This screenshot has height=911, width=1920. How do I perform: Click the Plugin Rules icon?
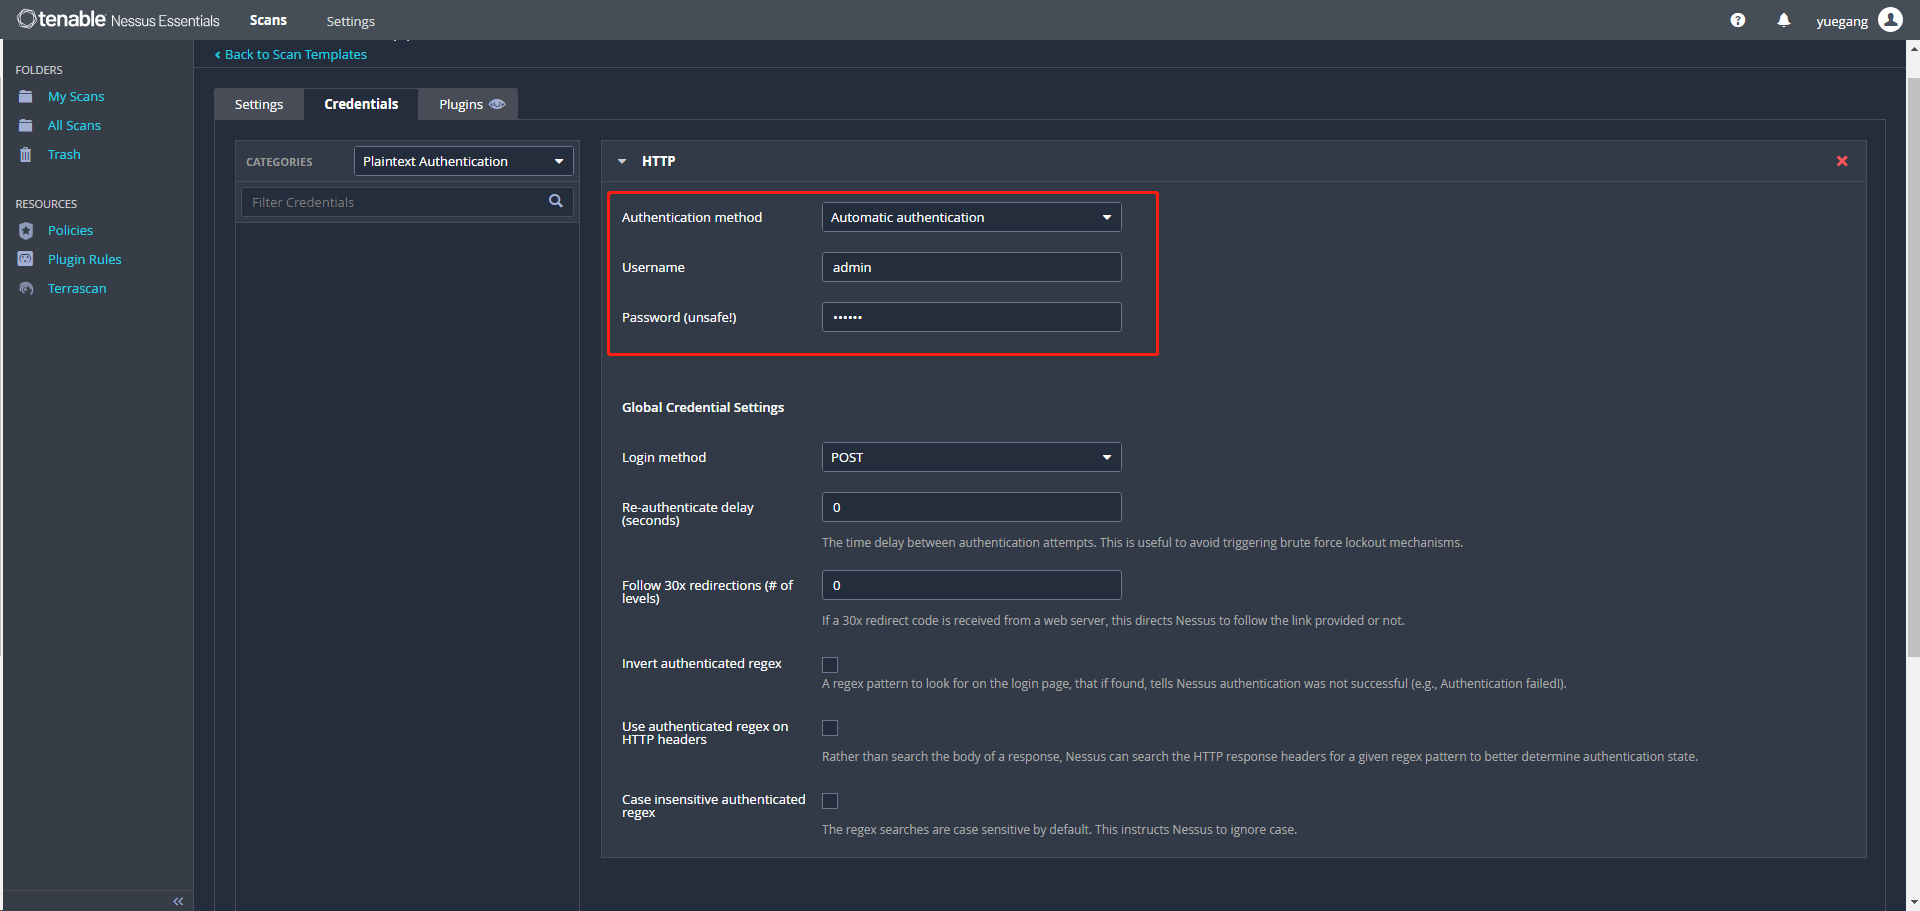26,259
